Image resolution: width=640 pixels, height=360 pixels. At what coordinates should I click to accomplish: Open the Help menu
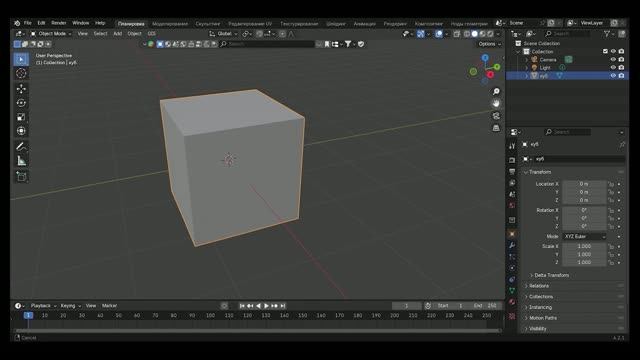pos(100,23)
